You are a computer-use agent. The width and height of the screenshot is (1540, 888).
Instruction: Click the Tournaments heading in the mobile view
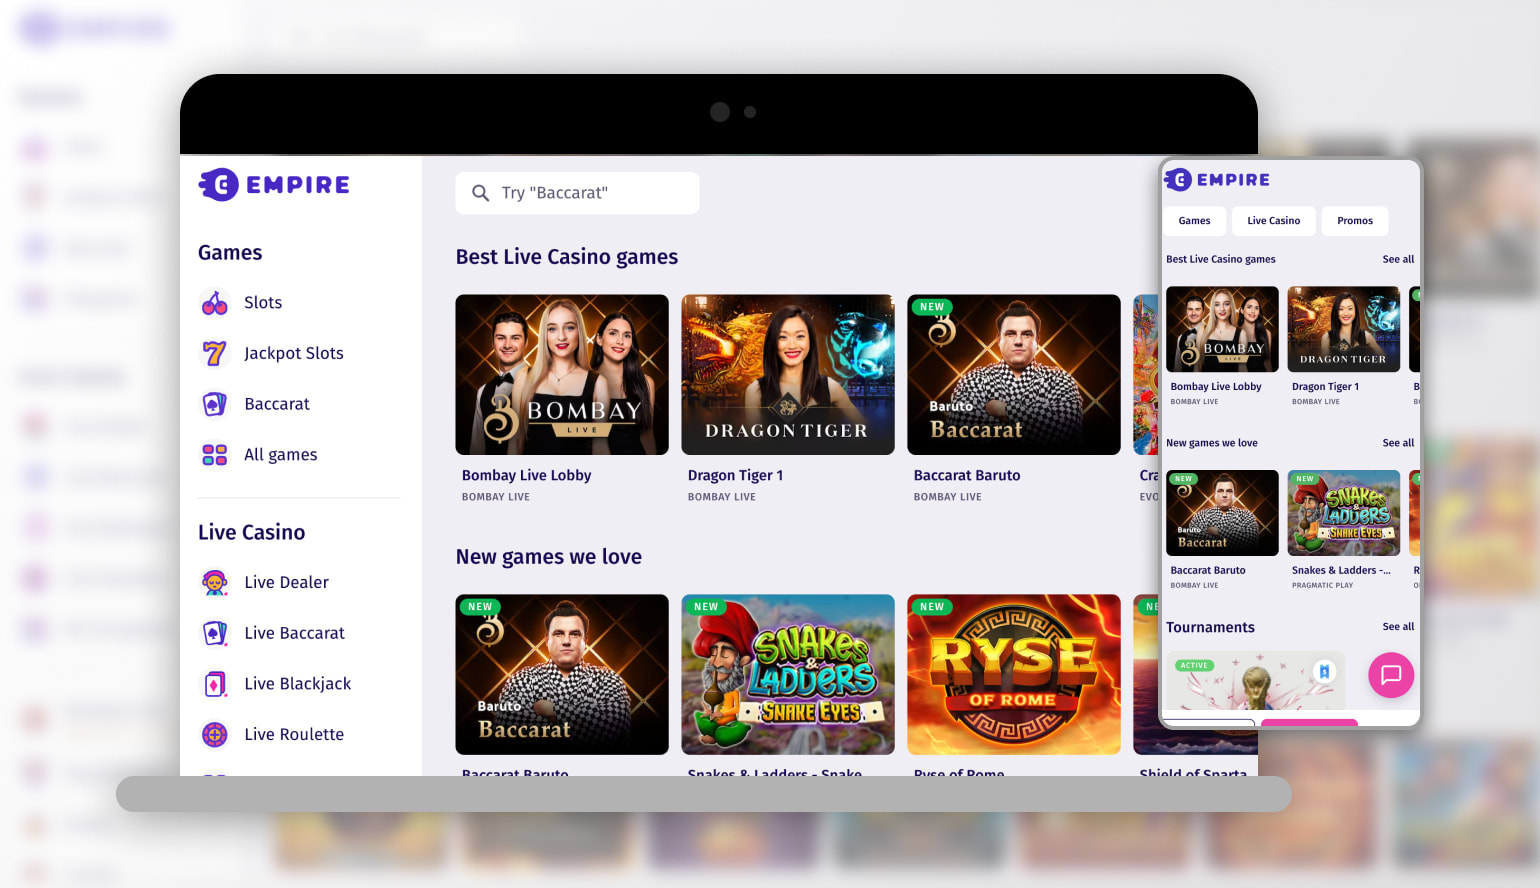1210,628
